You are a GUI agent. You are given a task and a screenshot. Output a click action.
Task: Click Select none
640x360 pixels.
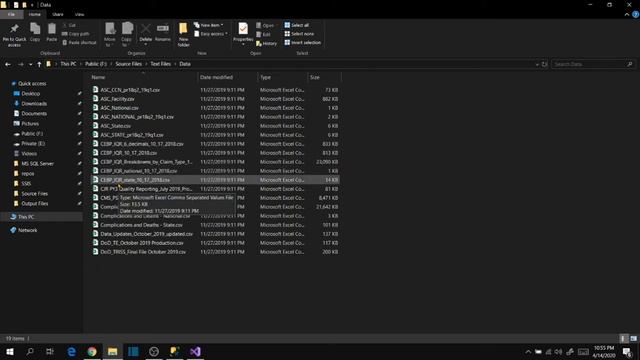pos(299,34)
